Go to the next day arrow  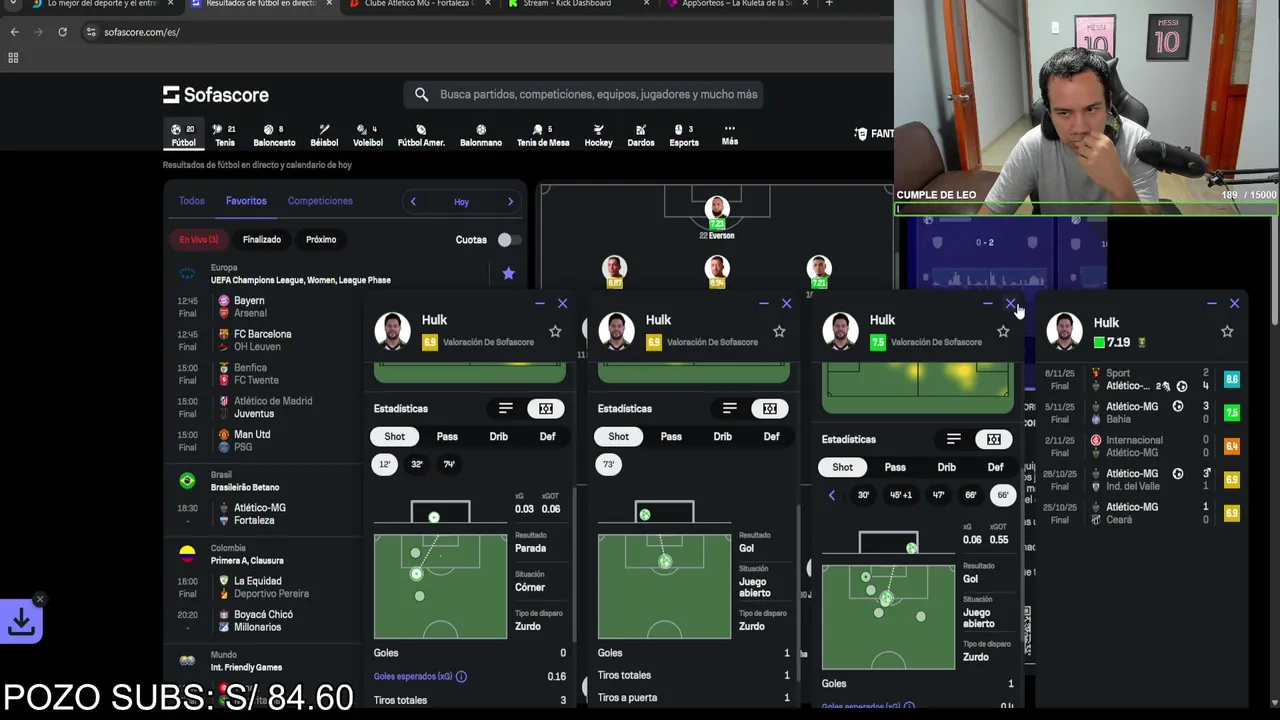[x=510, y=202]
